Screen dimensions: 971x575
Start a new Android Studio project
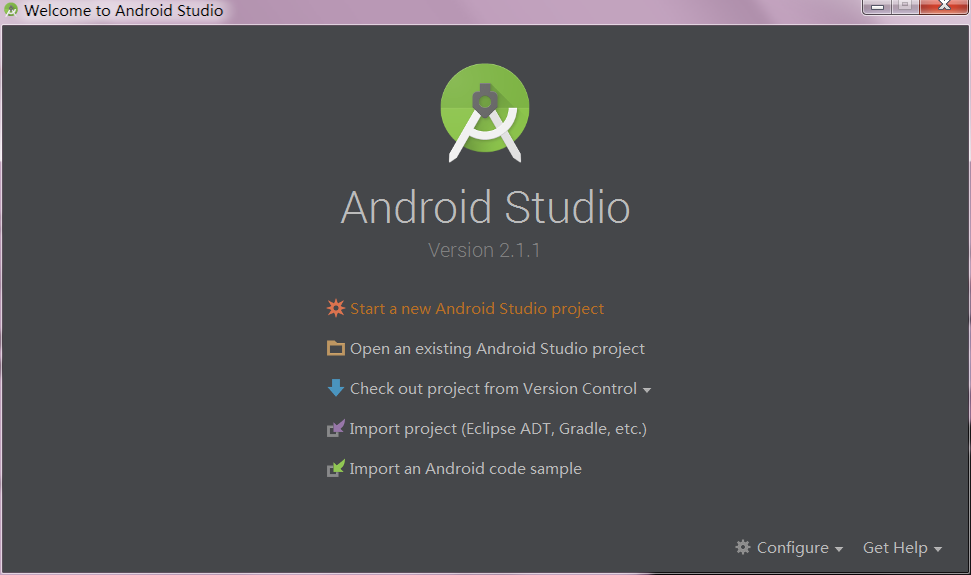pos(477,308)
